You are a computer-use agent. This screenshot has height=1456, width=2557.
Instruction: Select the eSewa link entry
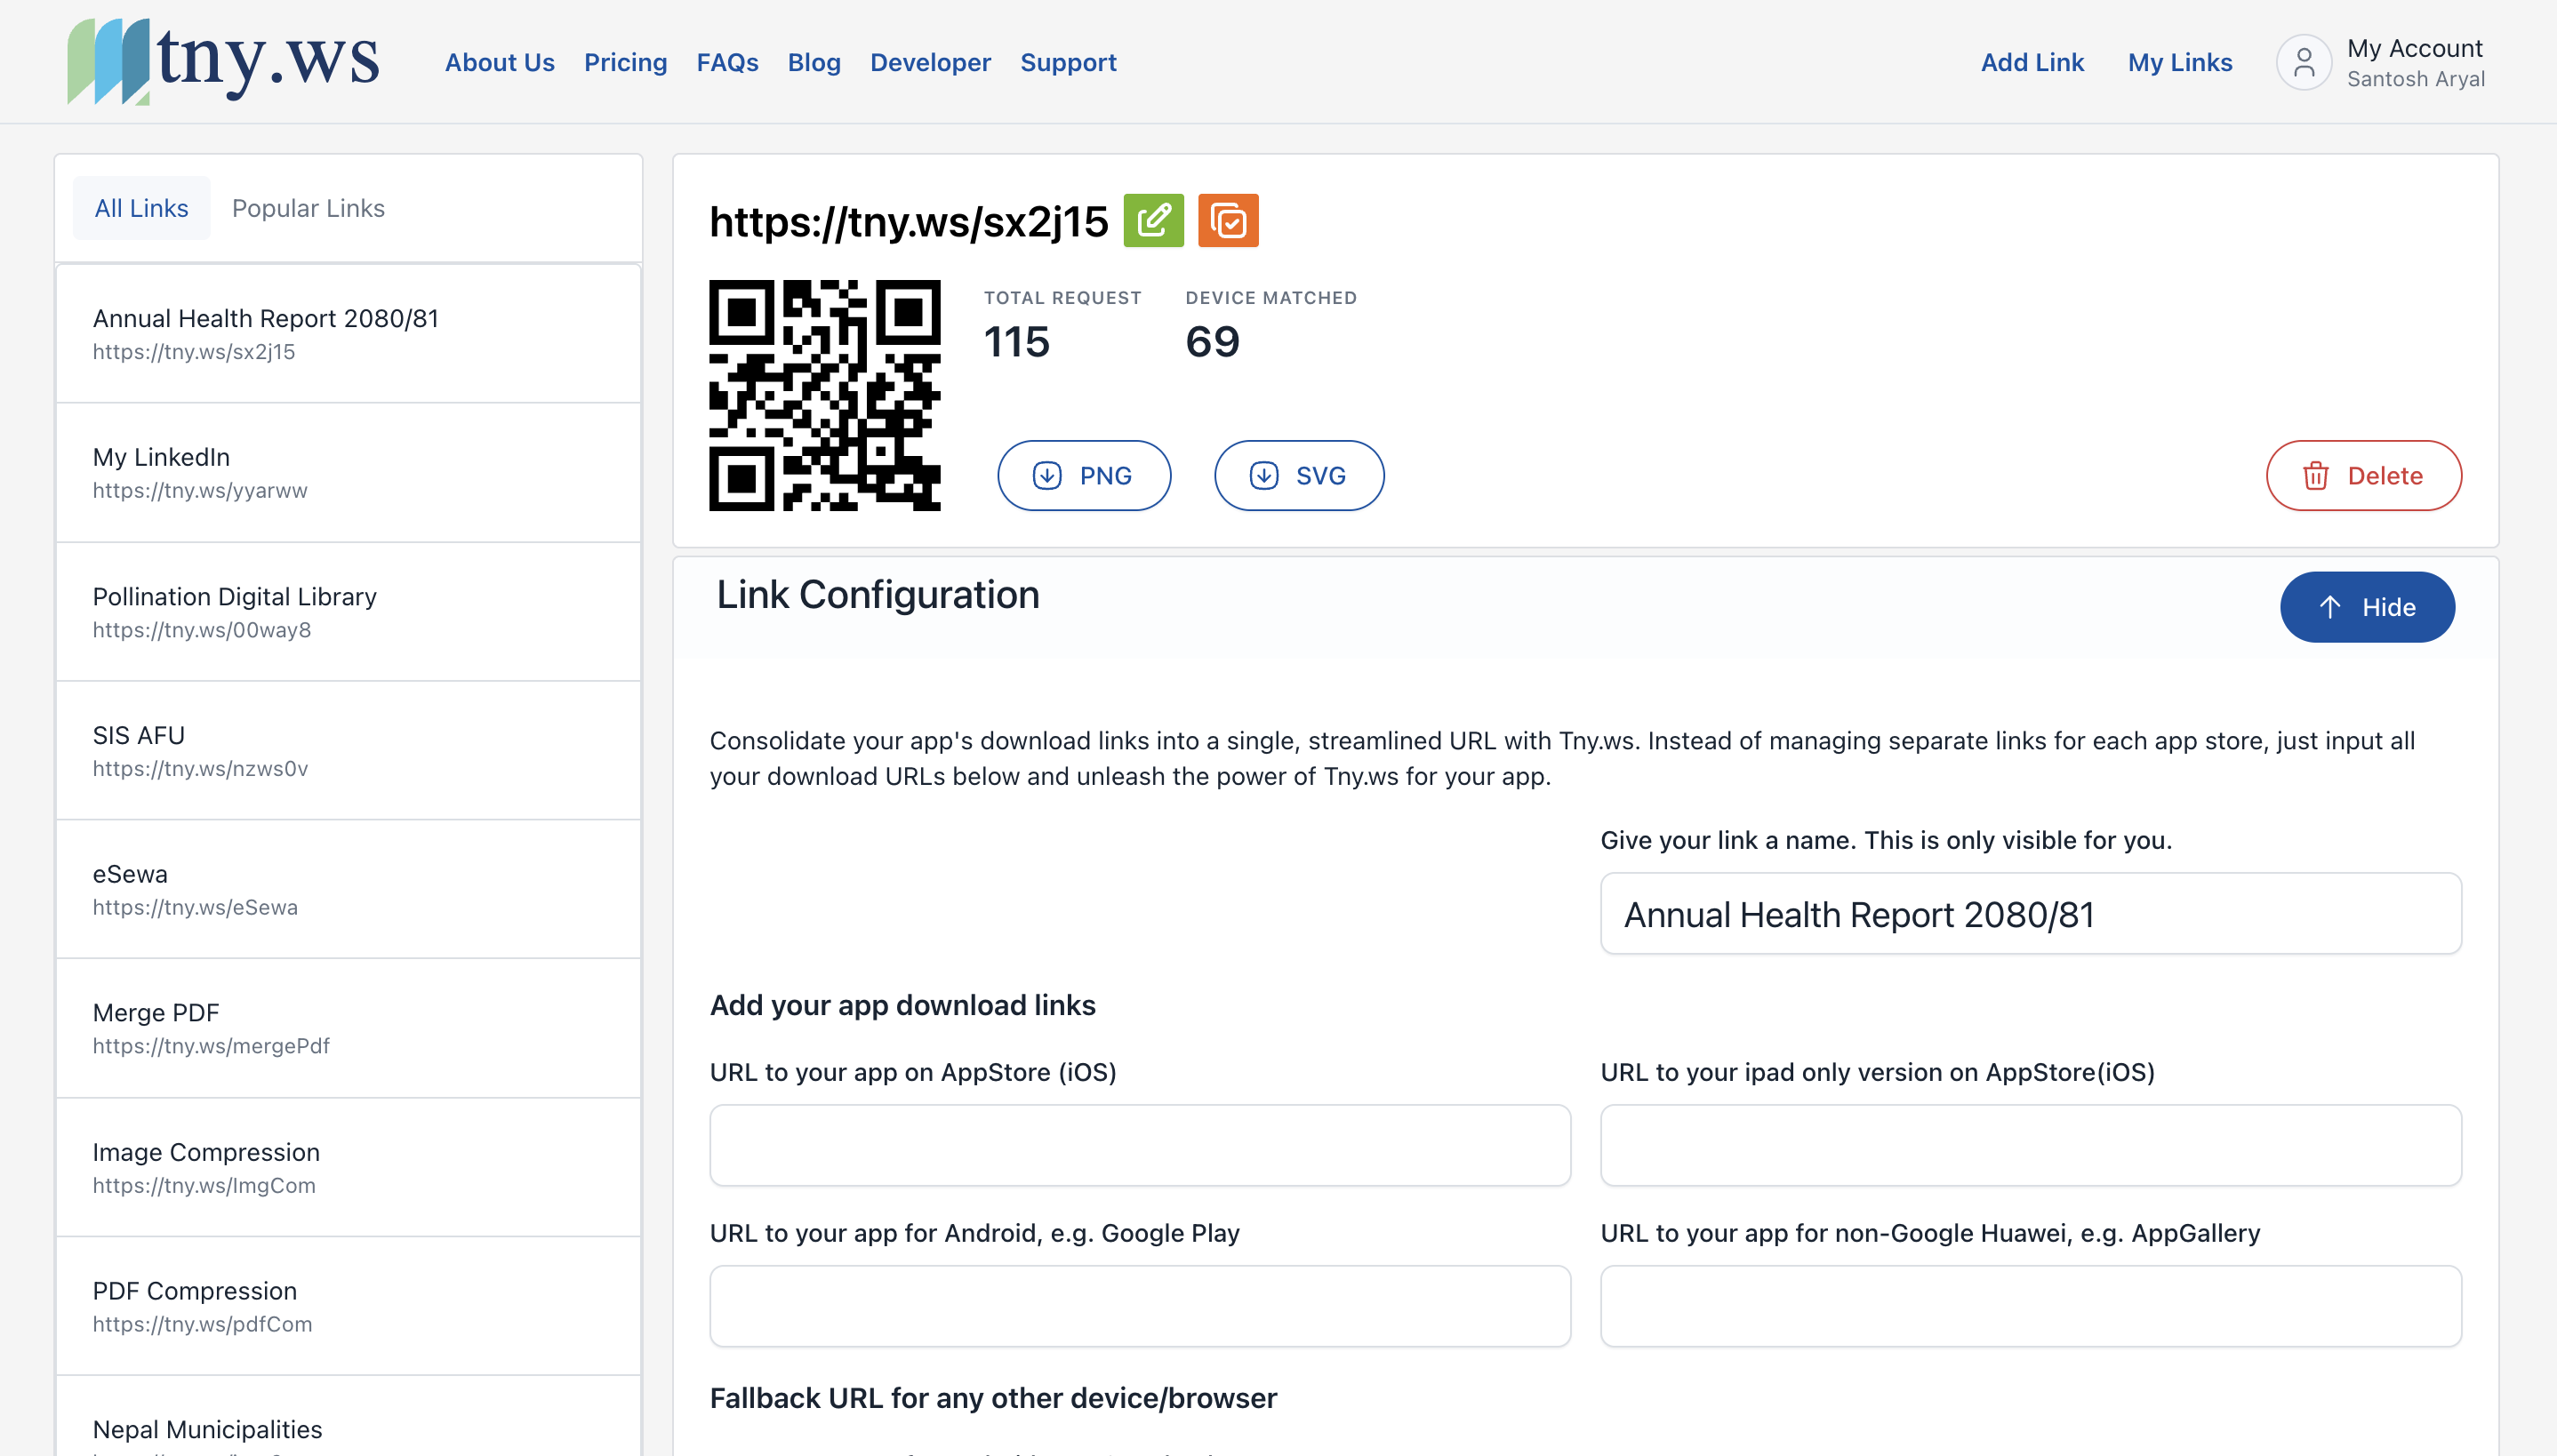coord(347,888)
